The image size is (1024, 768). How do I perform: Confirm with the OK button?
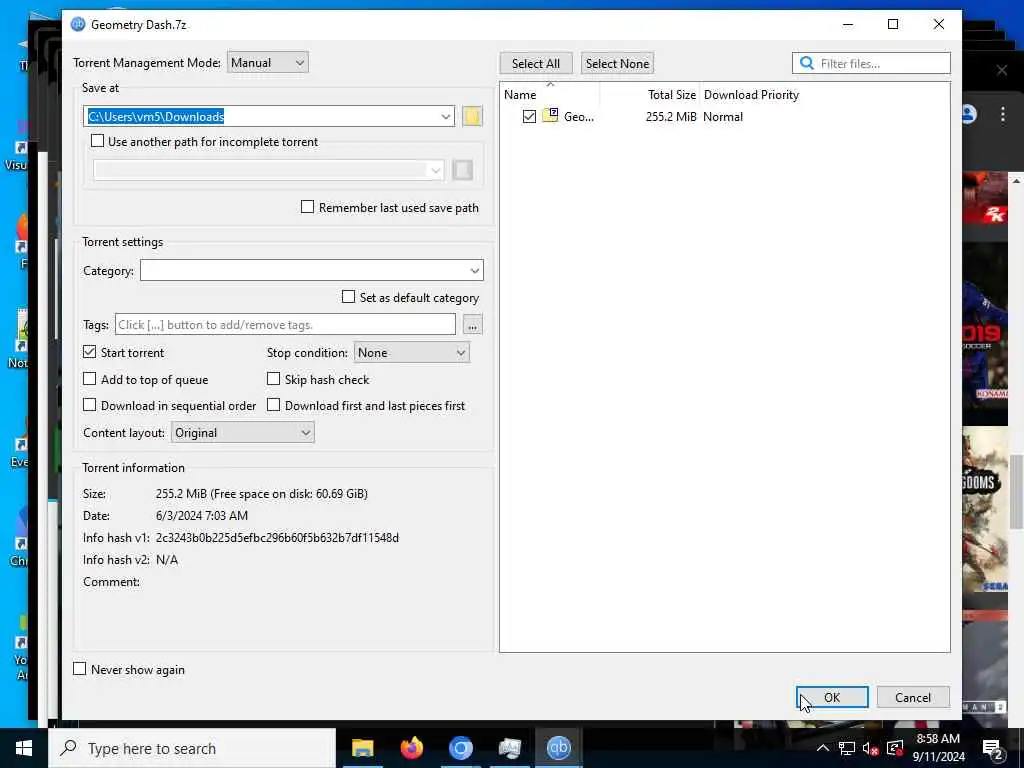[832, 697]
